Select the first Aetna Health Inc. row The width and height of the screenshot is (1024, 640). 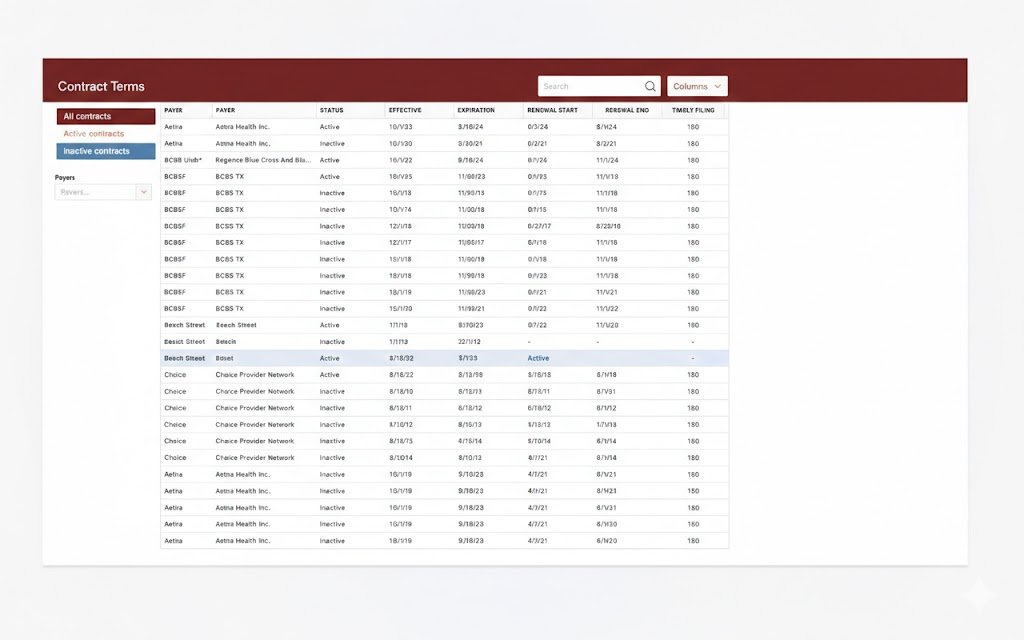point(243,127)
